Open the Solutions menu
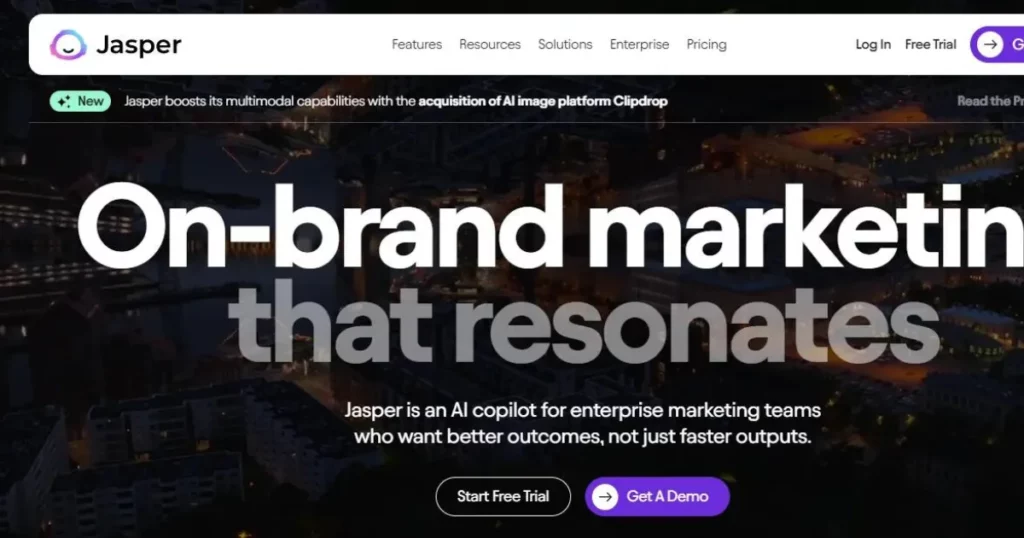The image size is (1024, 538). (x=565, y=44)
